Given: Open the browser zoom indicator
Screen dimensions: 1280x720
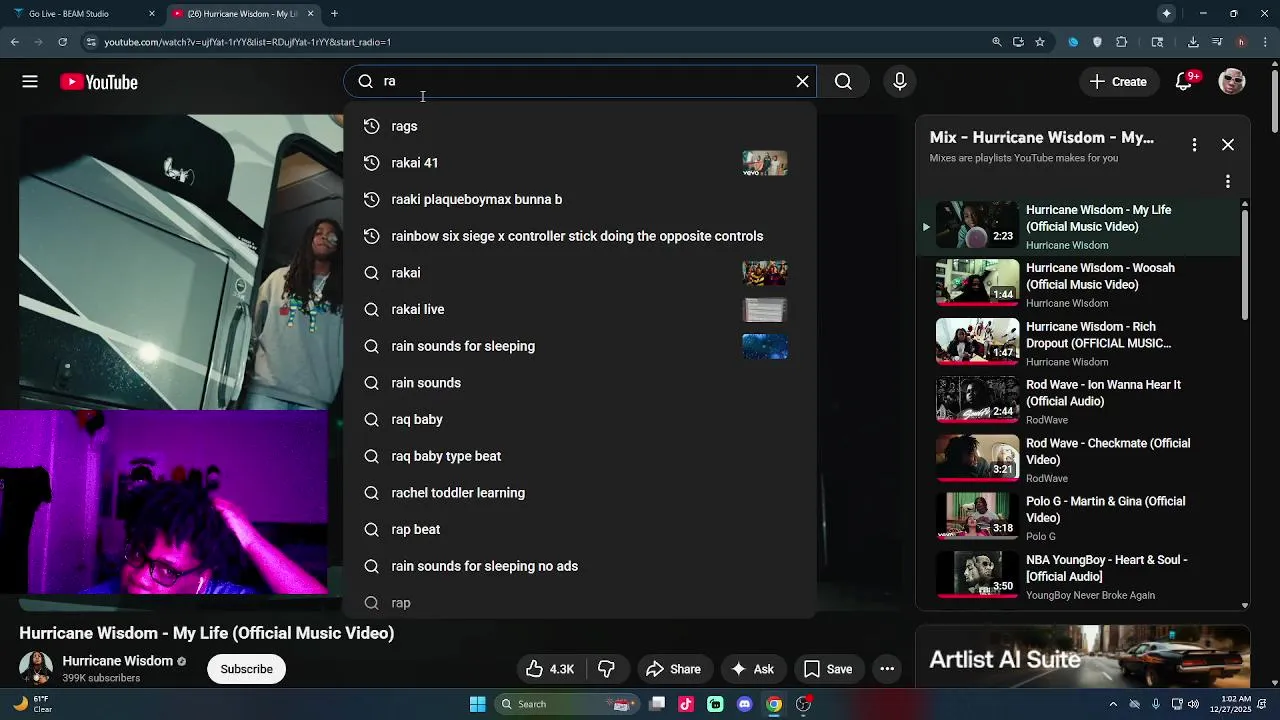Looking at the screenshot, I should coord(997,42).
